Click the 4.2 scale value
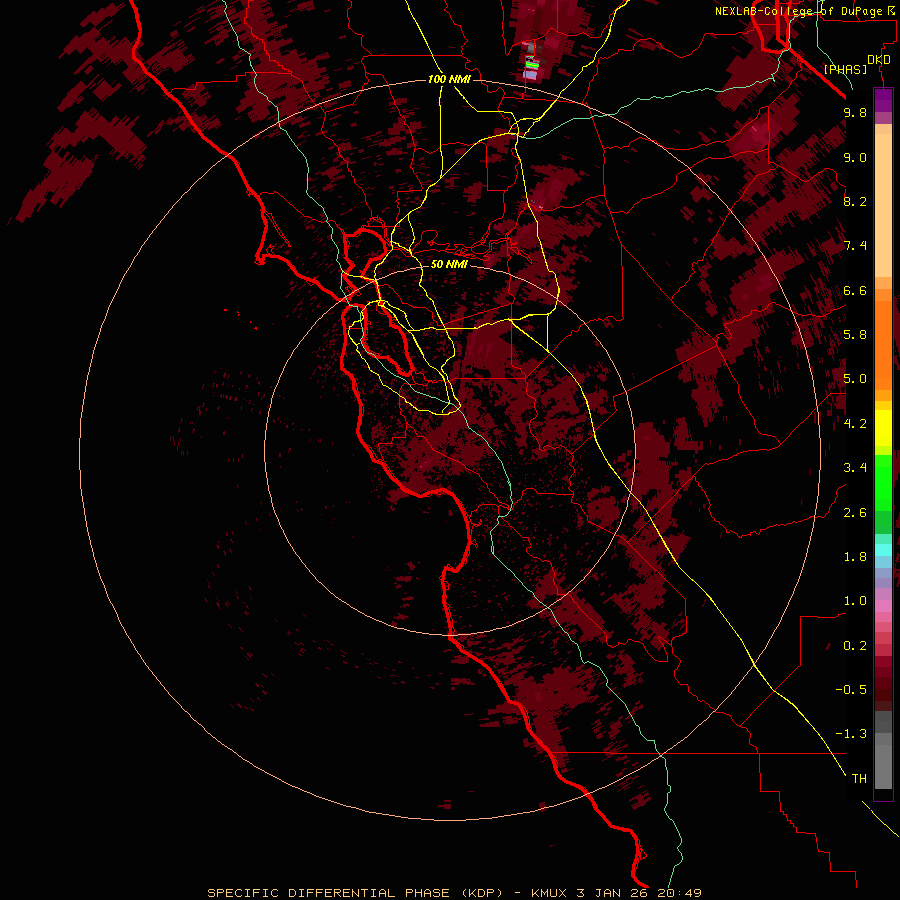This screenshot has height=900, width=900. 855,424
